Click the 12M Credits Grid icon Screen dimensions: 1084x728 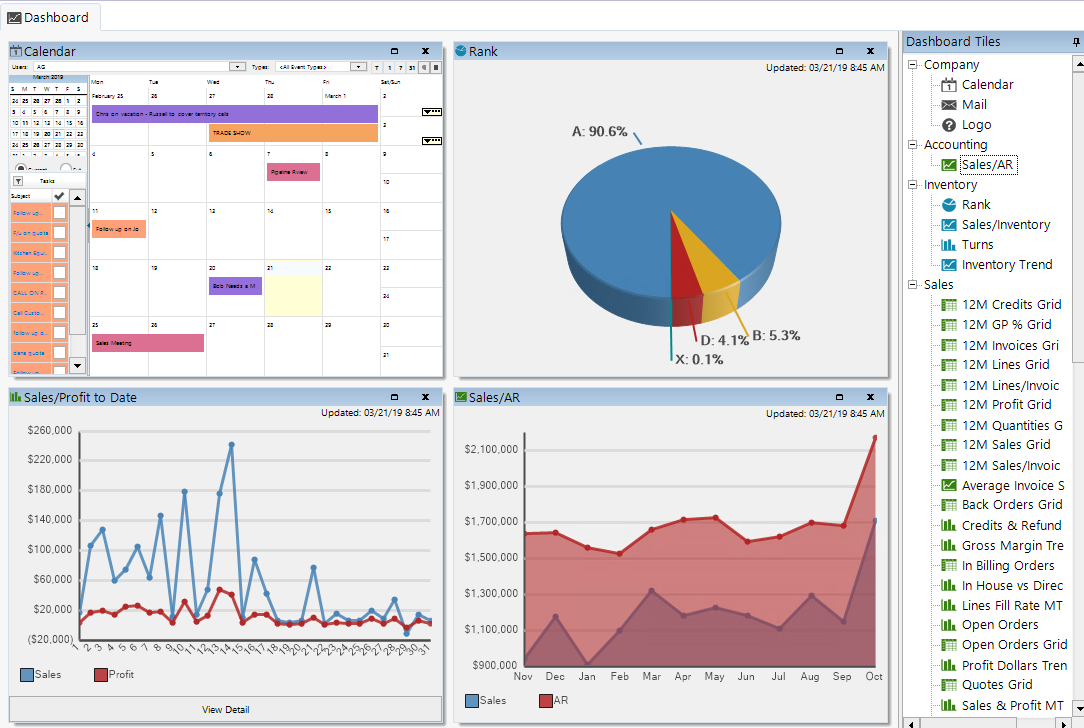click(949, 305)
